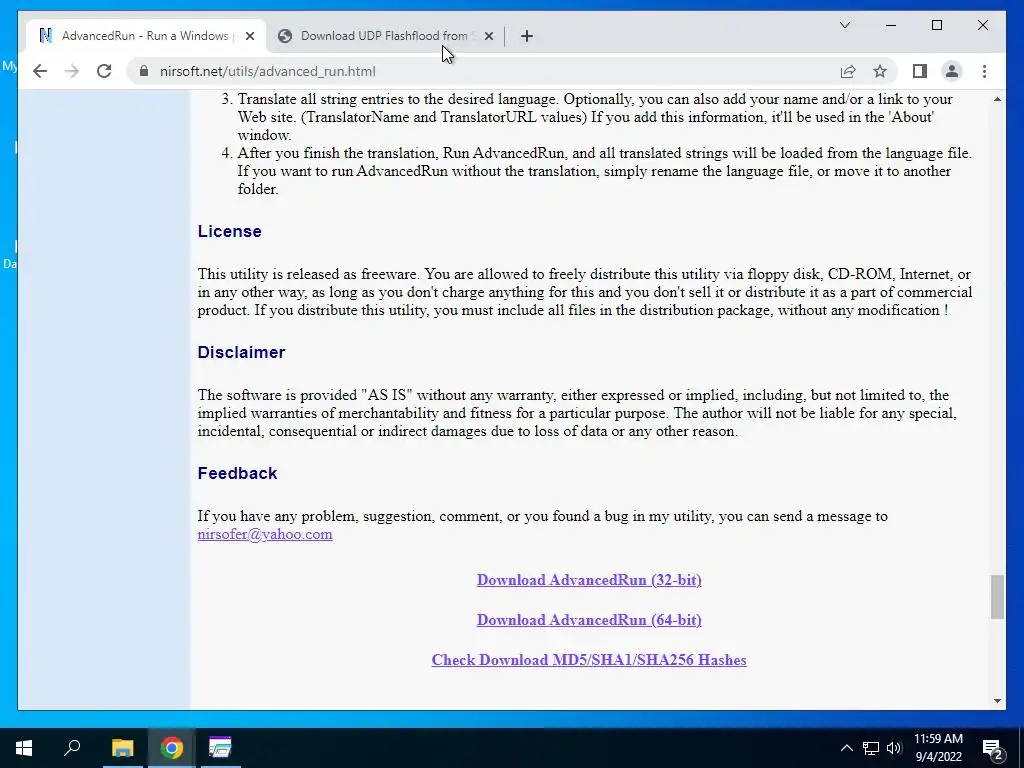
Task: Click the License heading
Action: pos(229,231)
